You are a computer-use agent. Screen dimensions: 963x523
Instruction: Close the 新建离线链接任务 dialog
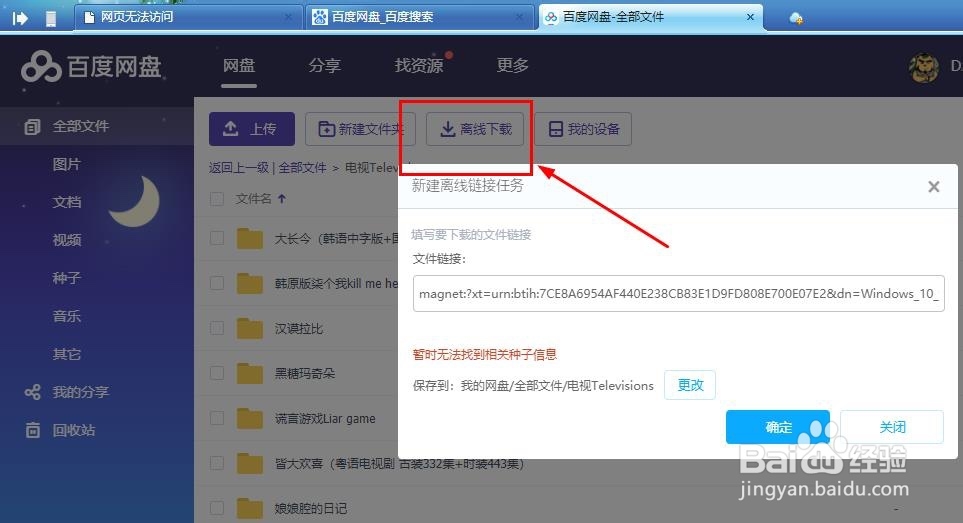[934, 187]
